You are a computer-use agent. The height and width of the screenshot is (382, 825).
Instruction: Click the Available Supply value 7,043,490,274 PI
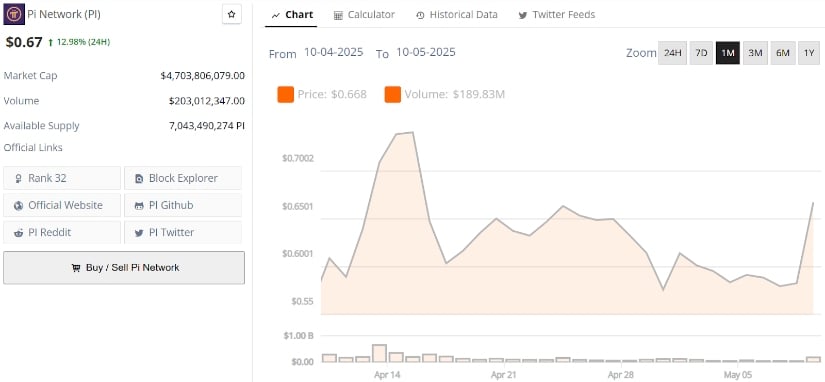(x=207, y=126)
